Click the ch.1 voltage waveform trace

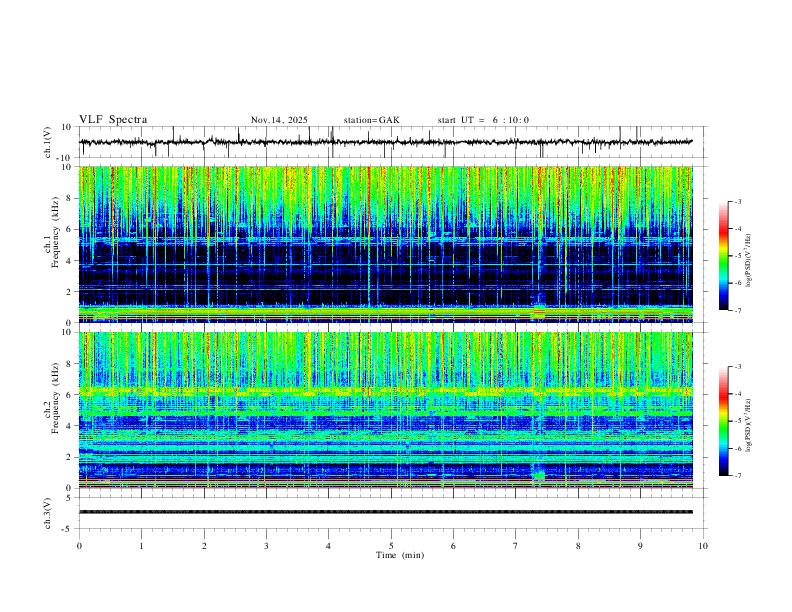[x=386, y=142]
